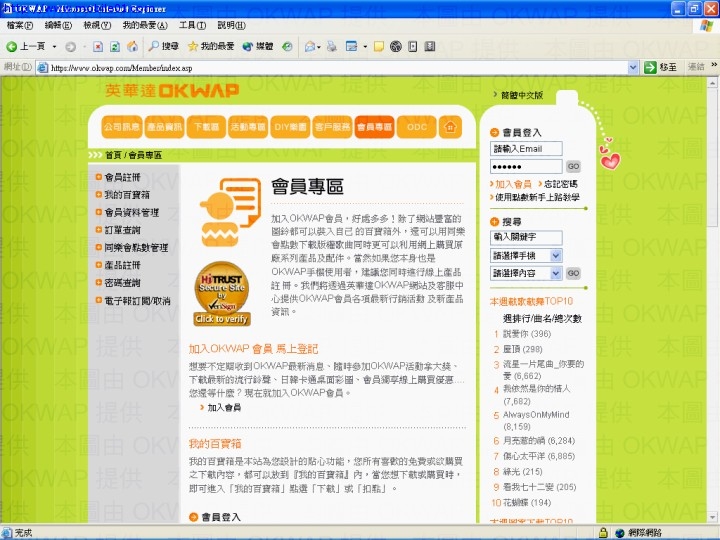
Task: Click the HiTrust Secure Site verify seal
Action: [222, 294]
